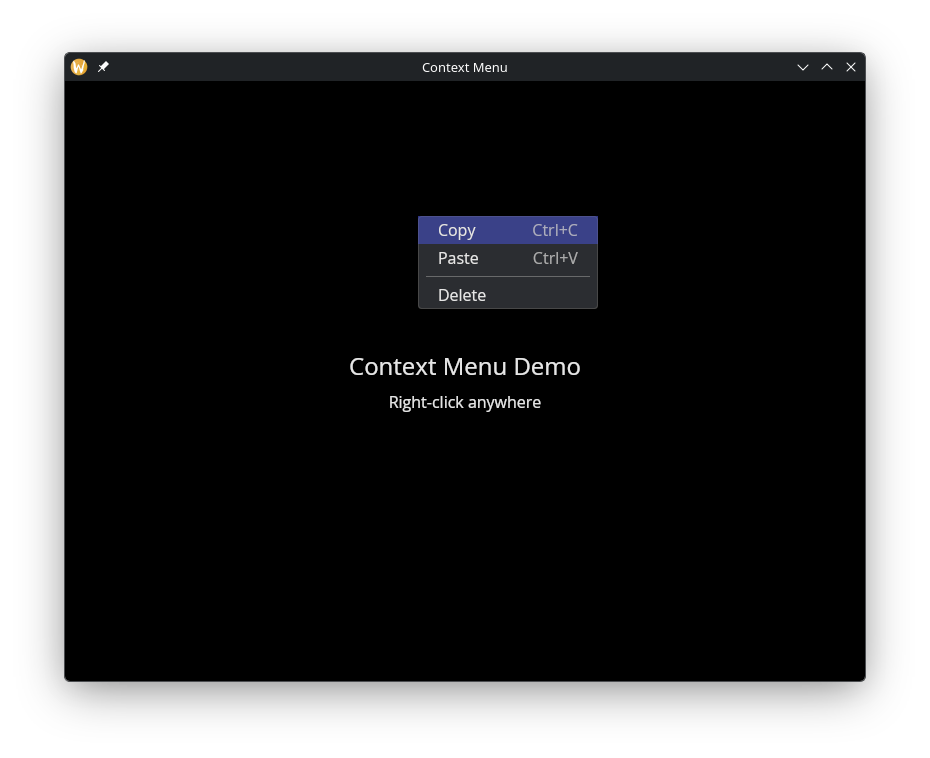Select Copy from the context menu

[x=457, y=230]
